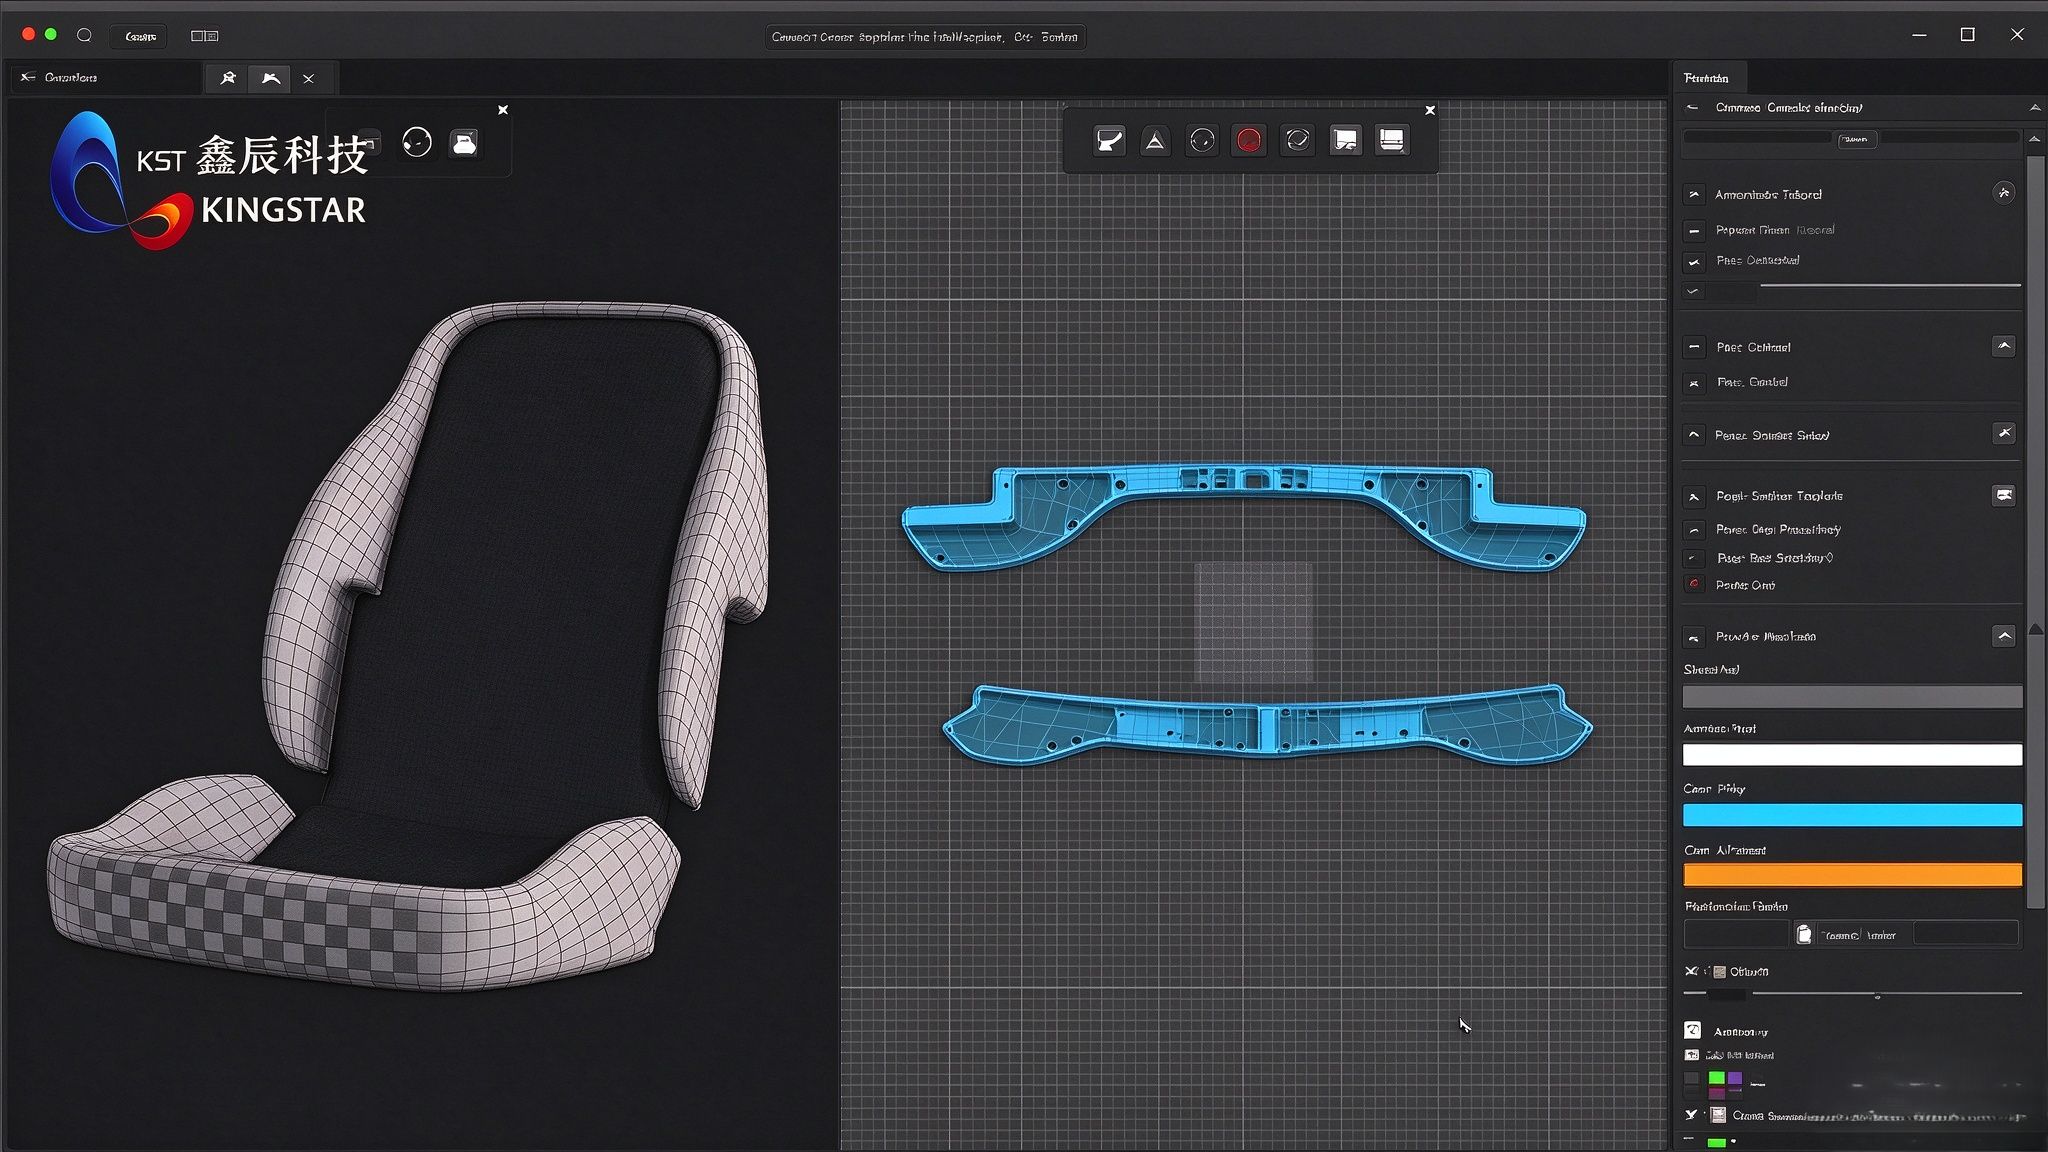Toggle the x-marked checkbox for 'Faes Gantel' row

1694,383
